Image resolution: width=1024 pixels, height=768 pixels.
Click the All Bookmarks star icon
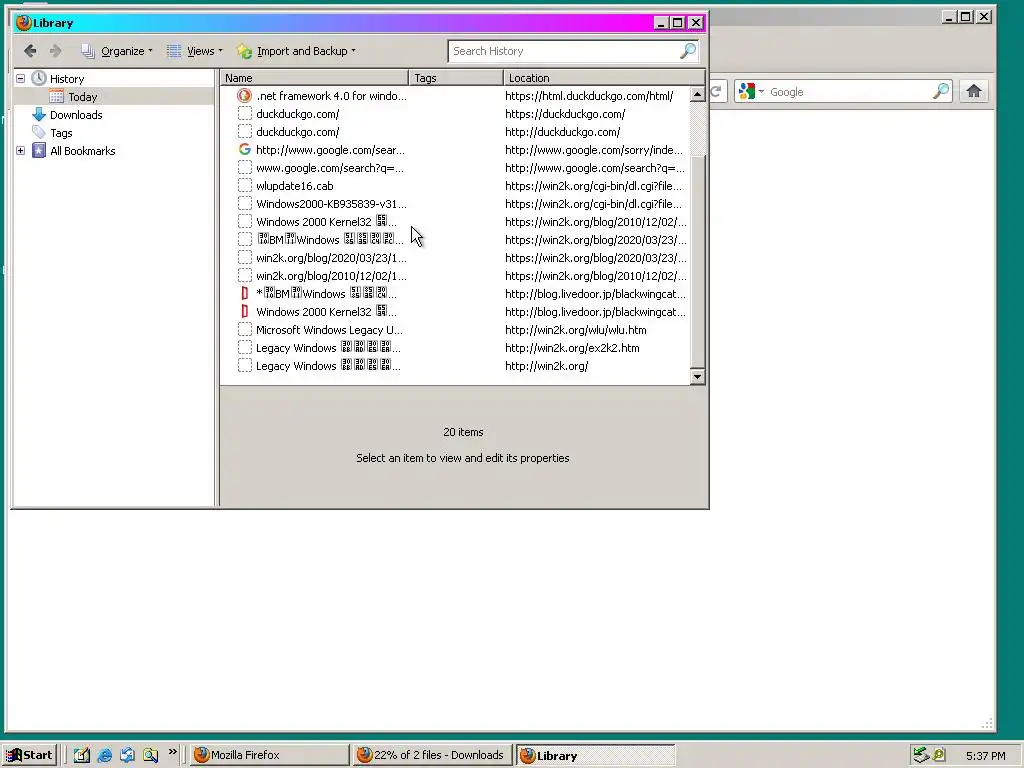click(39, 151)
